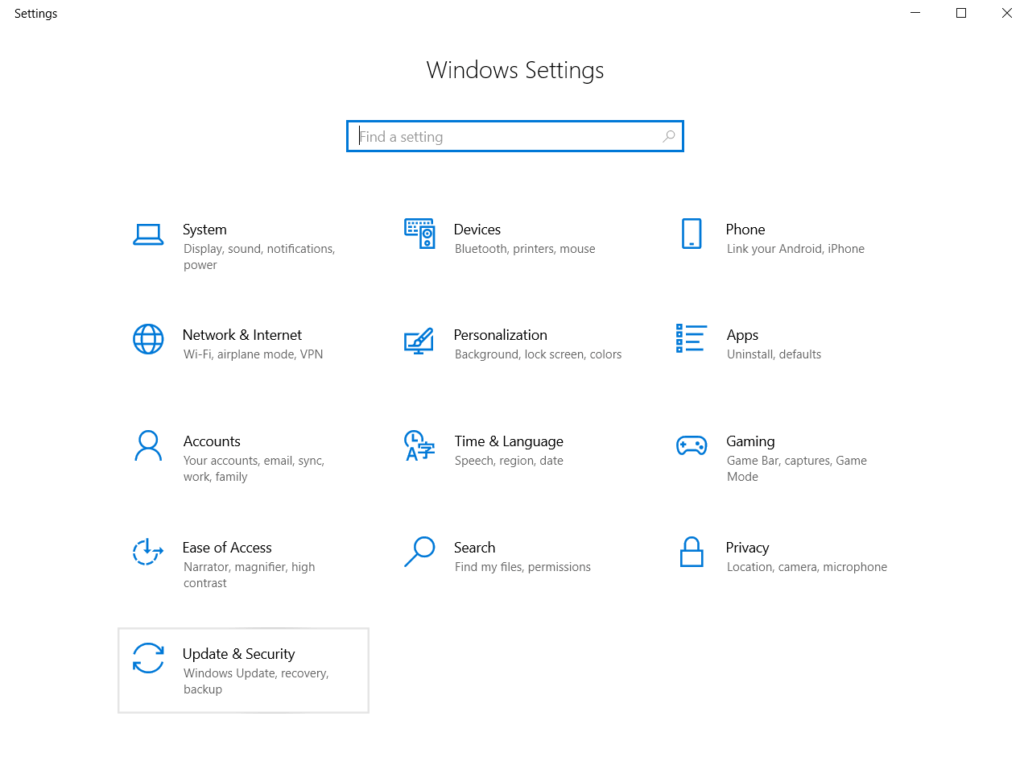
Task: Click the magnifier icon in the search box
Action: click(x=669, y=136)
